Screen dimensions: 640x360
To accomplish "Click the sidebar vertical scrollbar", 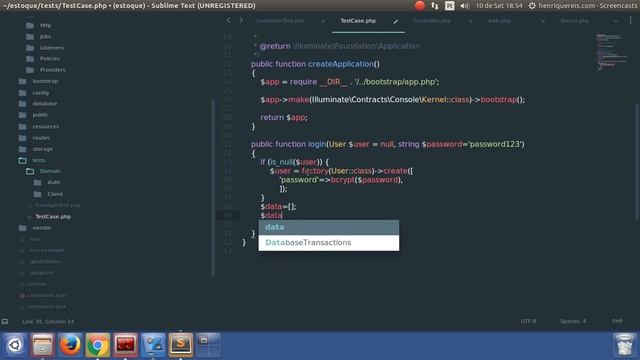I will click(213, 188).
